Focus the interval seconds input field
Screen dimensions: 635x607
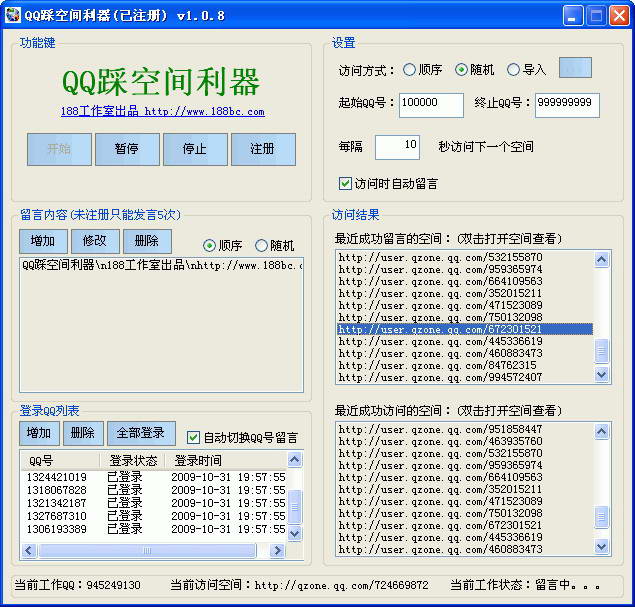[x=397, y=147]
